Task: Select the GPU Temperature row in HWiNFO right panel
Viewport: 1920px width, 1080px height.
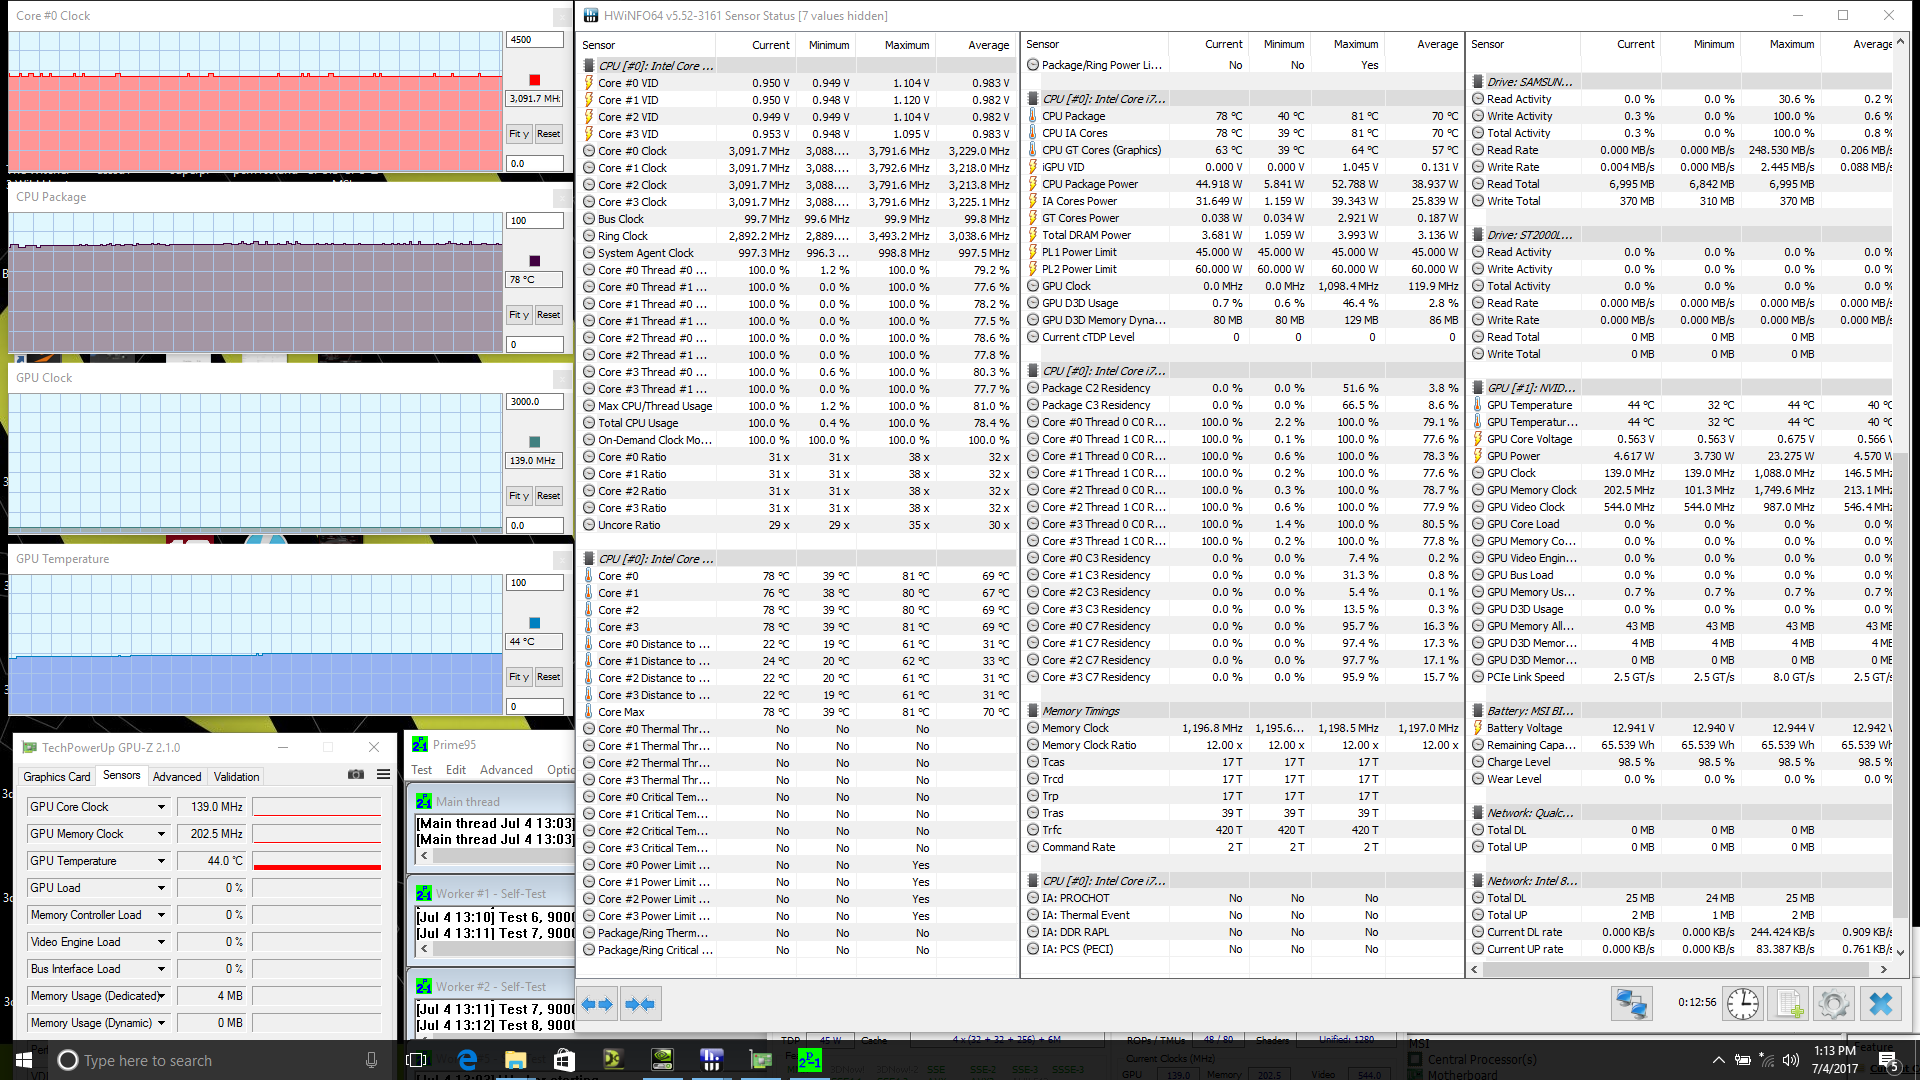Action: coord(1682,405)
